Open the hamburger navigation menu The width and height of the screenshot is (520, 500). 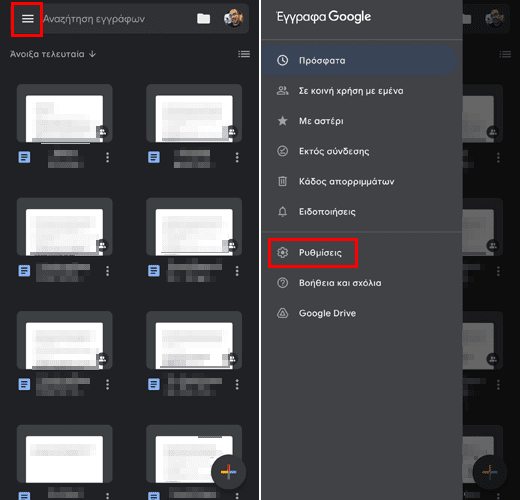[x=28, y=19]
